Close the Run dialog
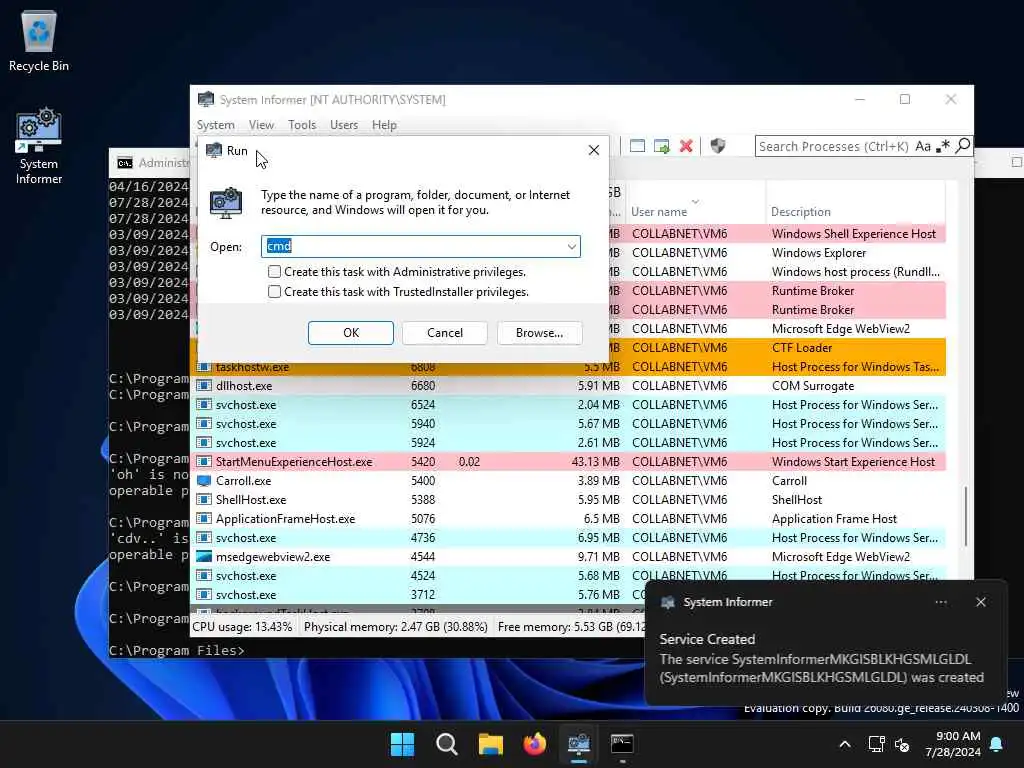The width and height of the screenshot is (1024, 768). tap(594, 150)
